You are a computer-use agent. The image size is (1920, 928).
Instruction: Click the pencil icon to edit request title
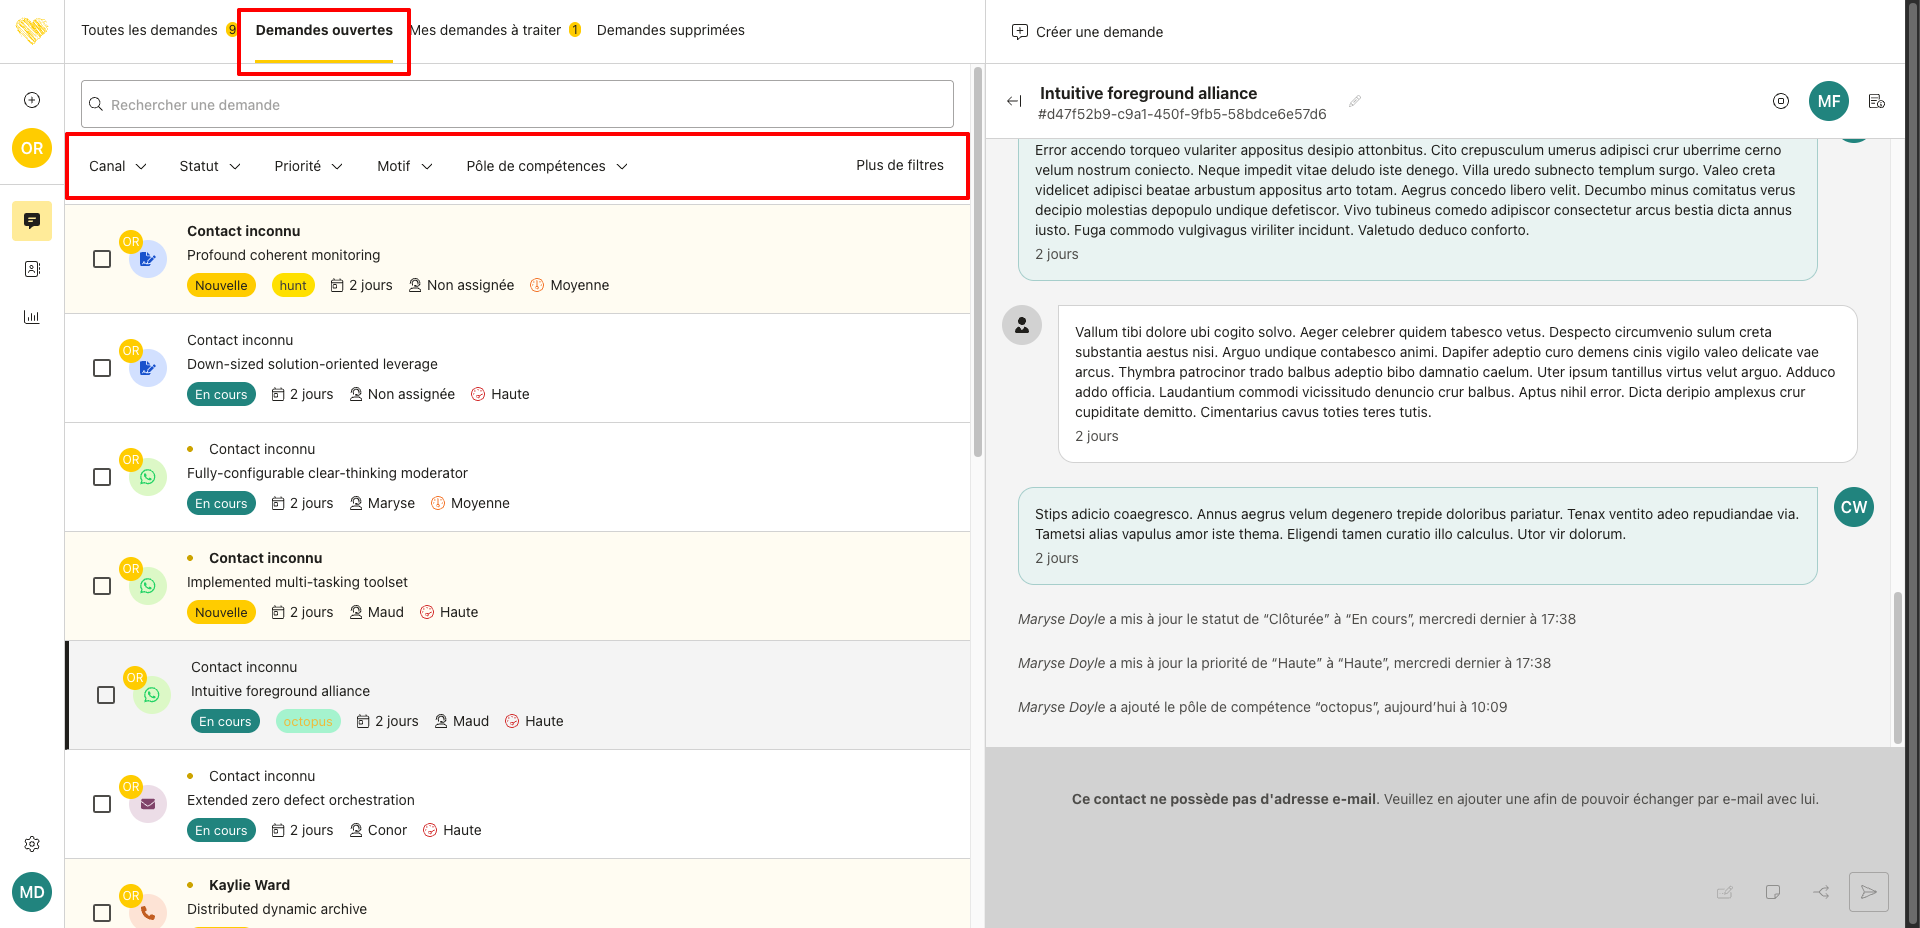[1355, 101]
